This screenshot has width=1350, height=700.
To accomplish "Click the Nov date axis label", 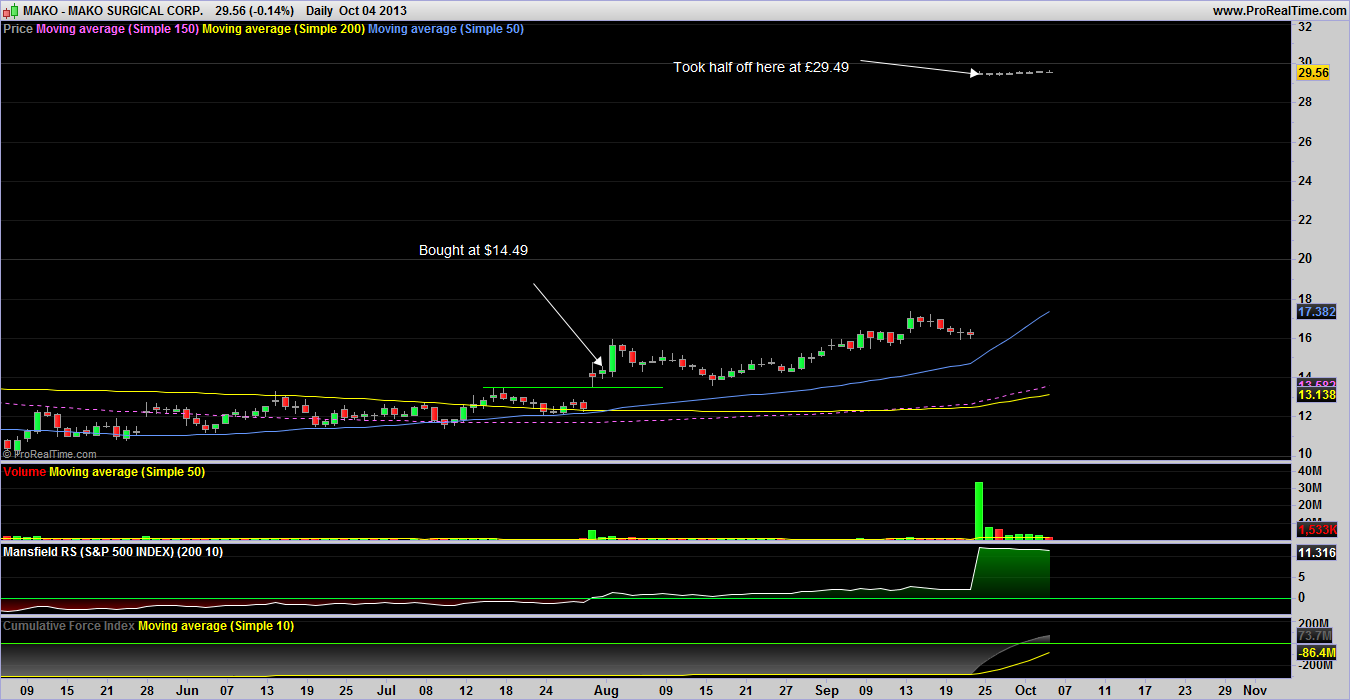I will pos(1254,690).
